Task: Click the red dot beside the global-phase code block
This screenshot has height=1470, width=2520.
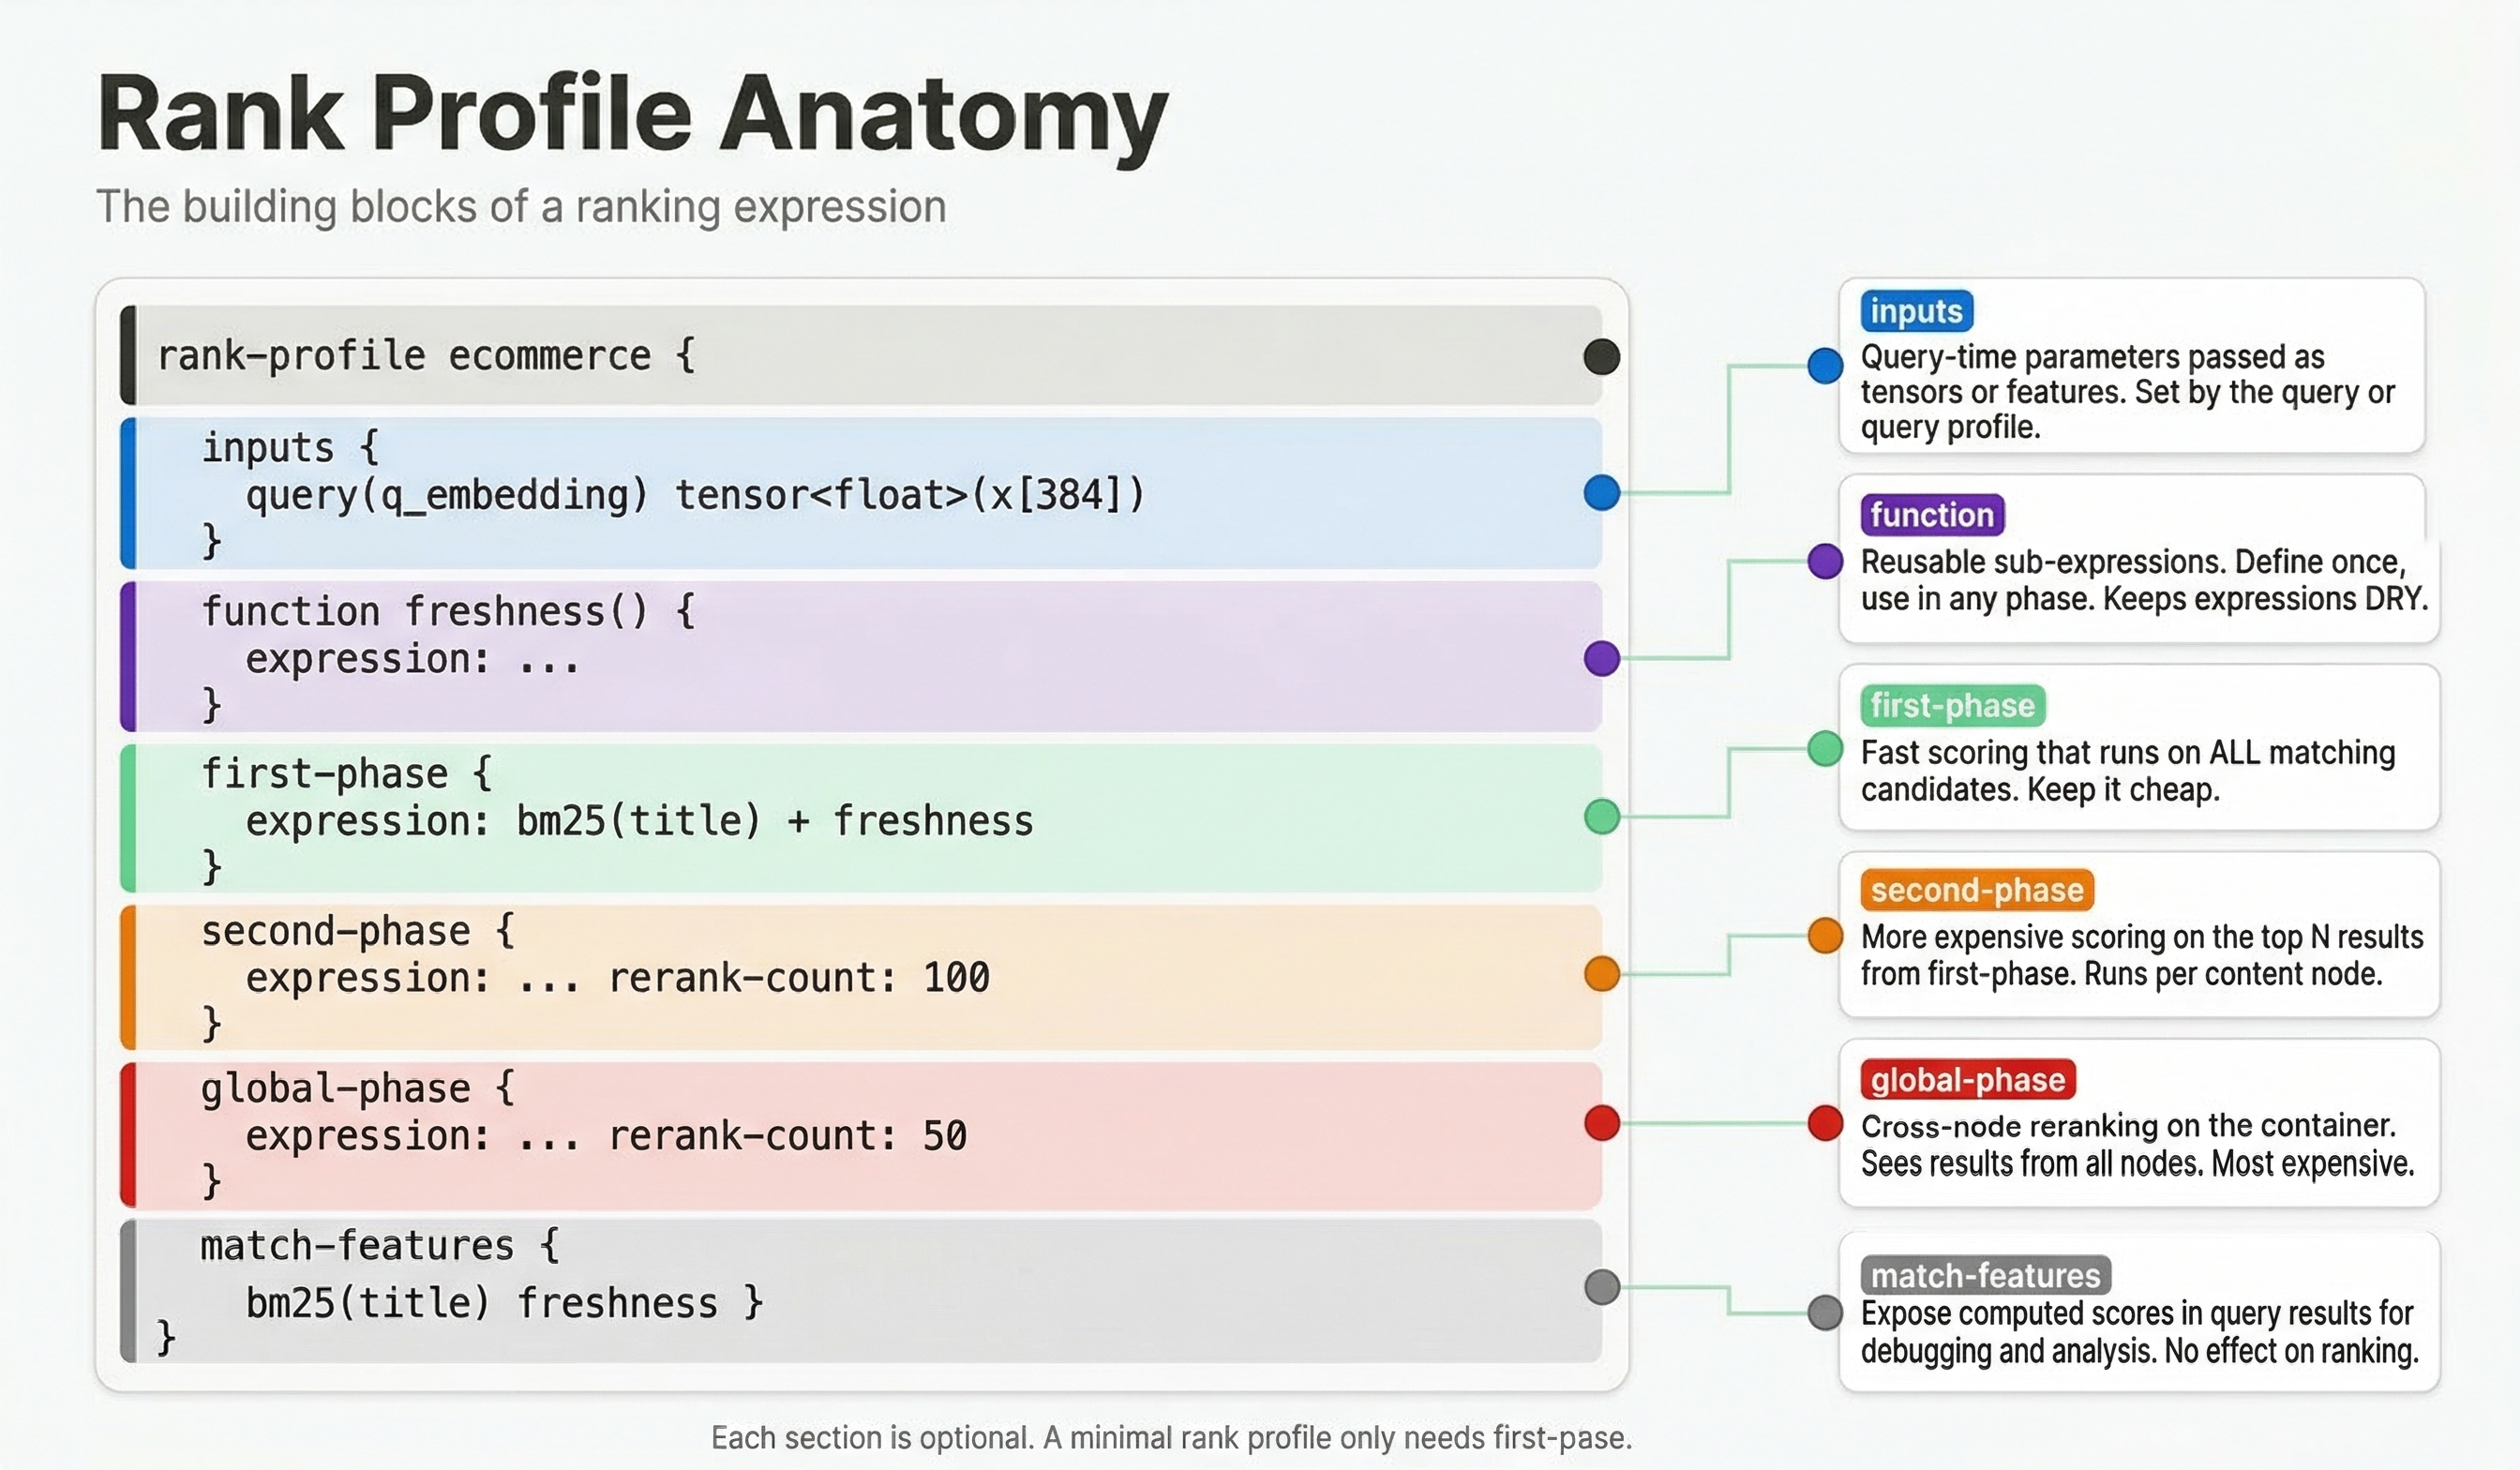Action: point(1601,1122)
